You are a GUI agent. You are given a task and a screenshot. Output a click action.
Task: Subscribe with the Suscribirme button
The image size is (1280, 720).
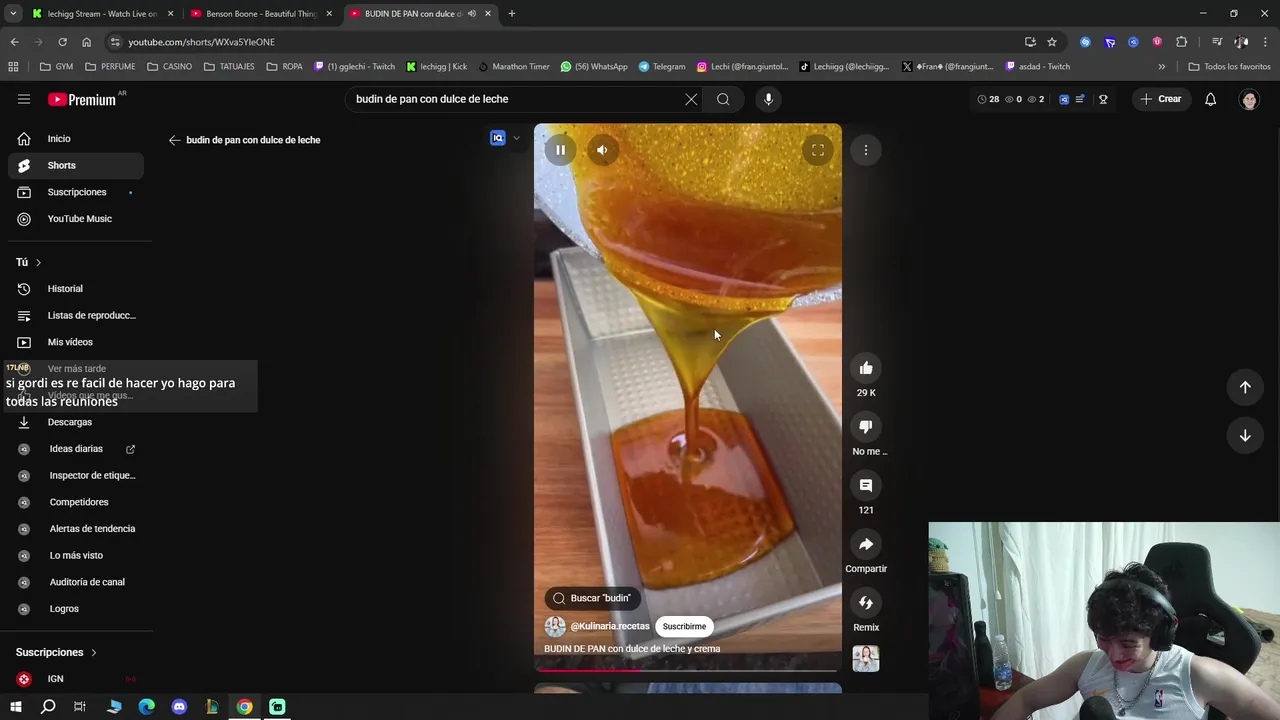(684, 626)
